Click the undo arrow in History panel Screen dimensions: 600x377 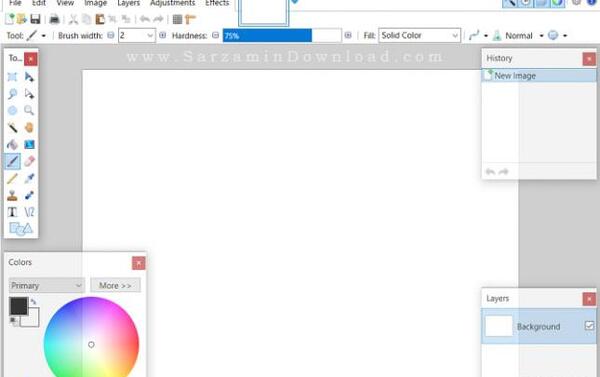point(490,171)
